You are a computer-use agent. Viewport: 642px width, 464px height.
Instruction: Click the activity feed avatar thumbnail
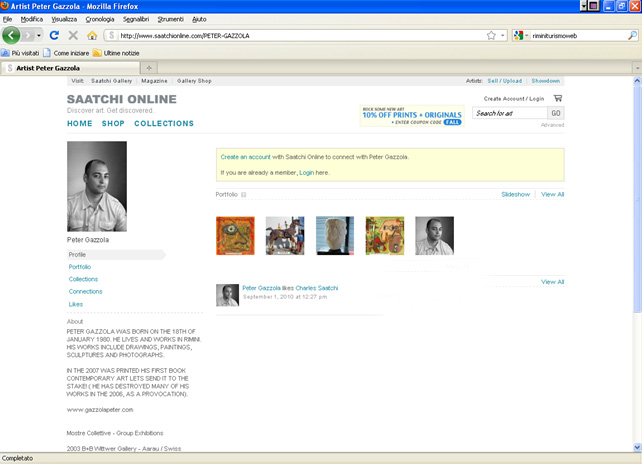pos(227,295)
